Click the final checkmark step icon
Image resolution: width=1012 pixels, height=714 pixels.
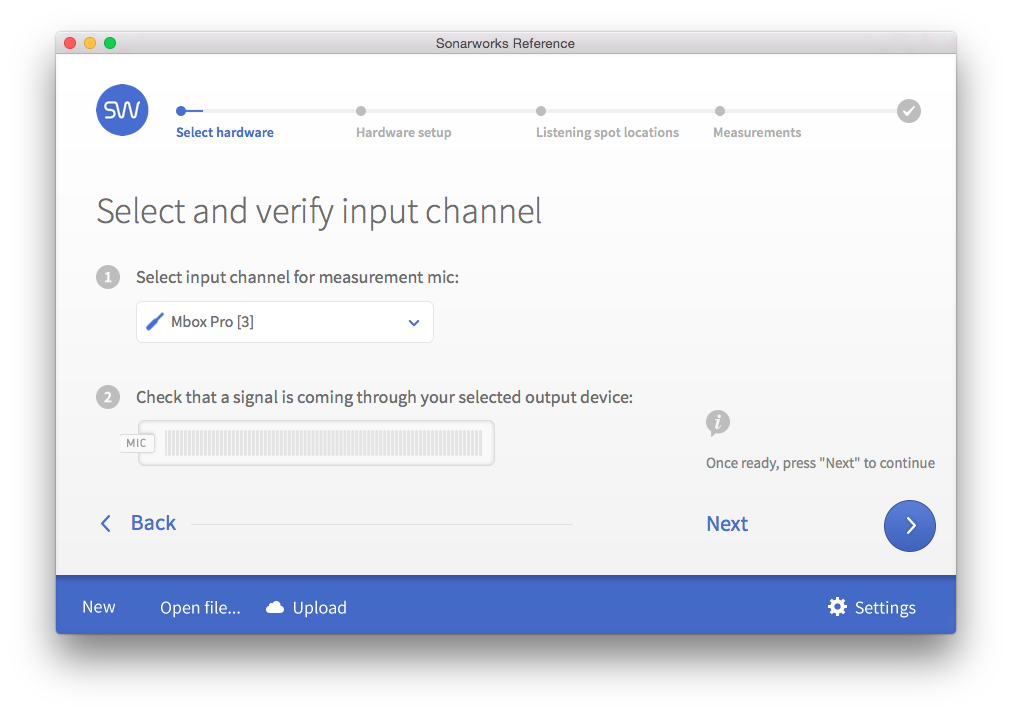(908, 111)
